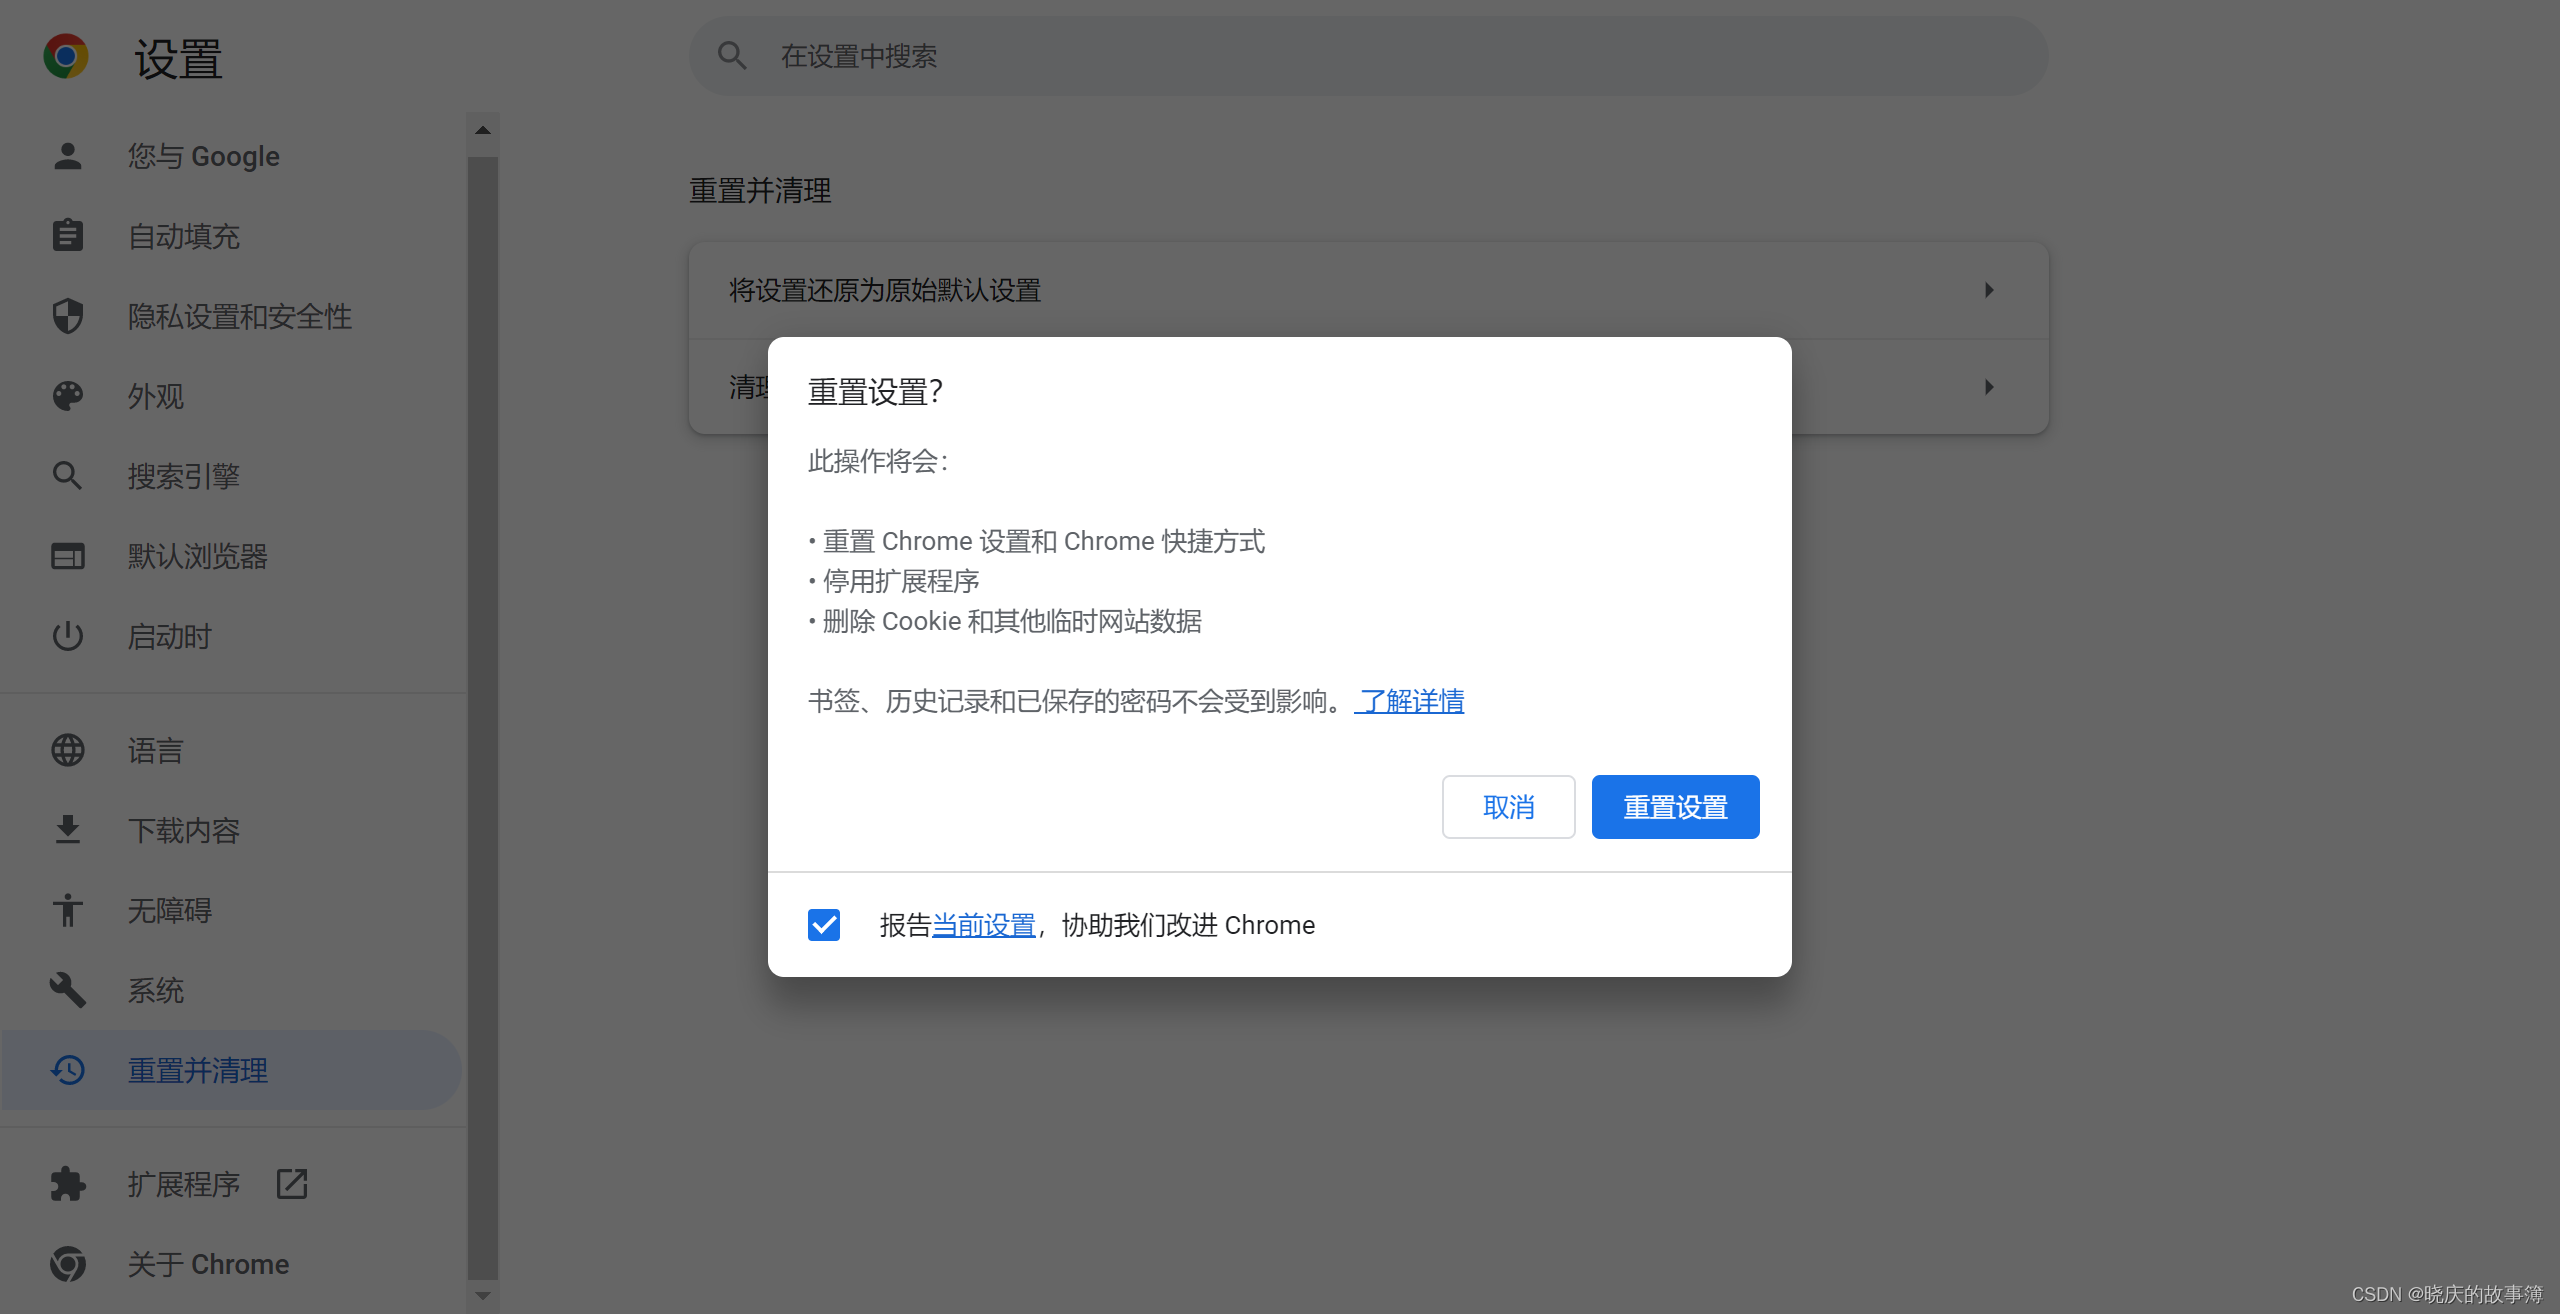This screenshot has height=1314, width=2560.
Task: Click the wrench icon for 系统
Action: (x=67, y=990)
